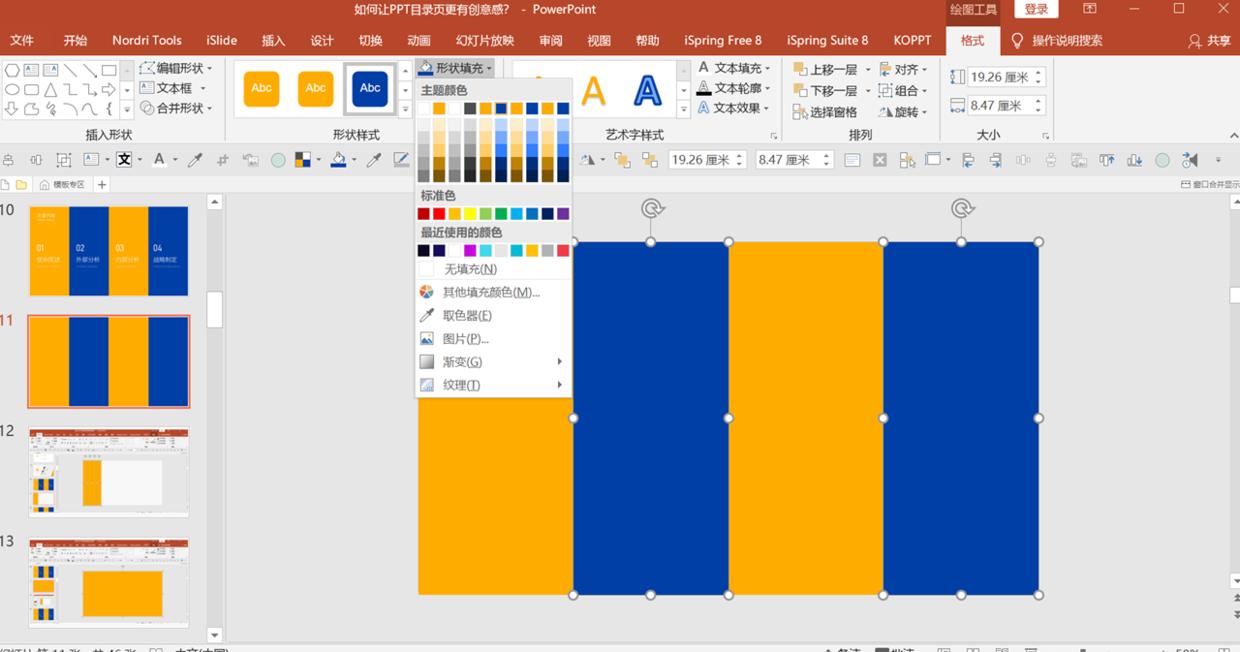This screenshot has height=652, width=1240.
Task: Select the blue outlined A WordArt style
Action: coord(648,91)
